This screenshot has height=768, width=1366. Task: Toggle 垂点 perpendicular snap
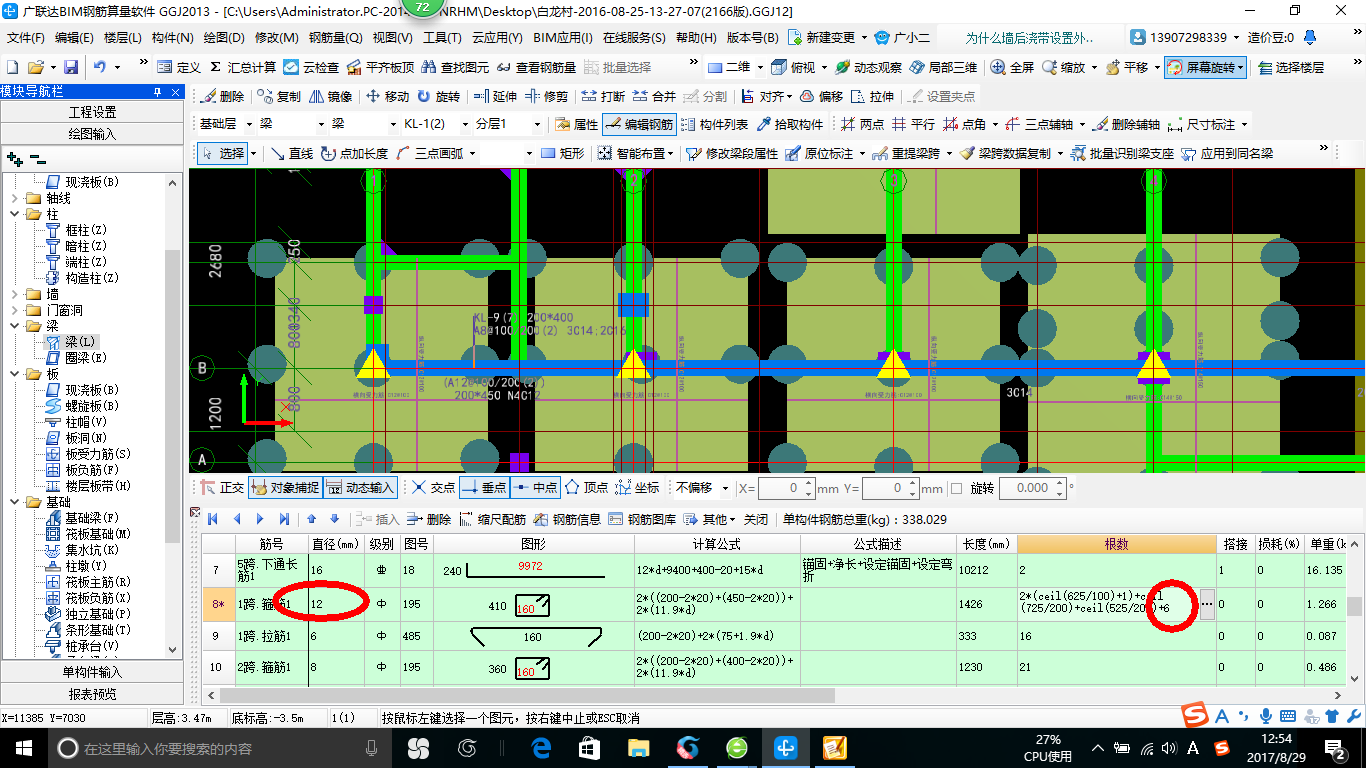(x=484, y=487)
